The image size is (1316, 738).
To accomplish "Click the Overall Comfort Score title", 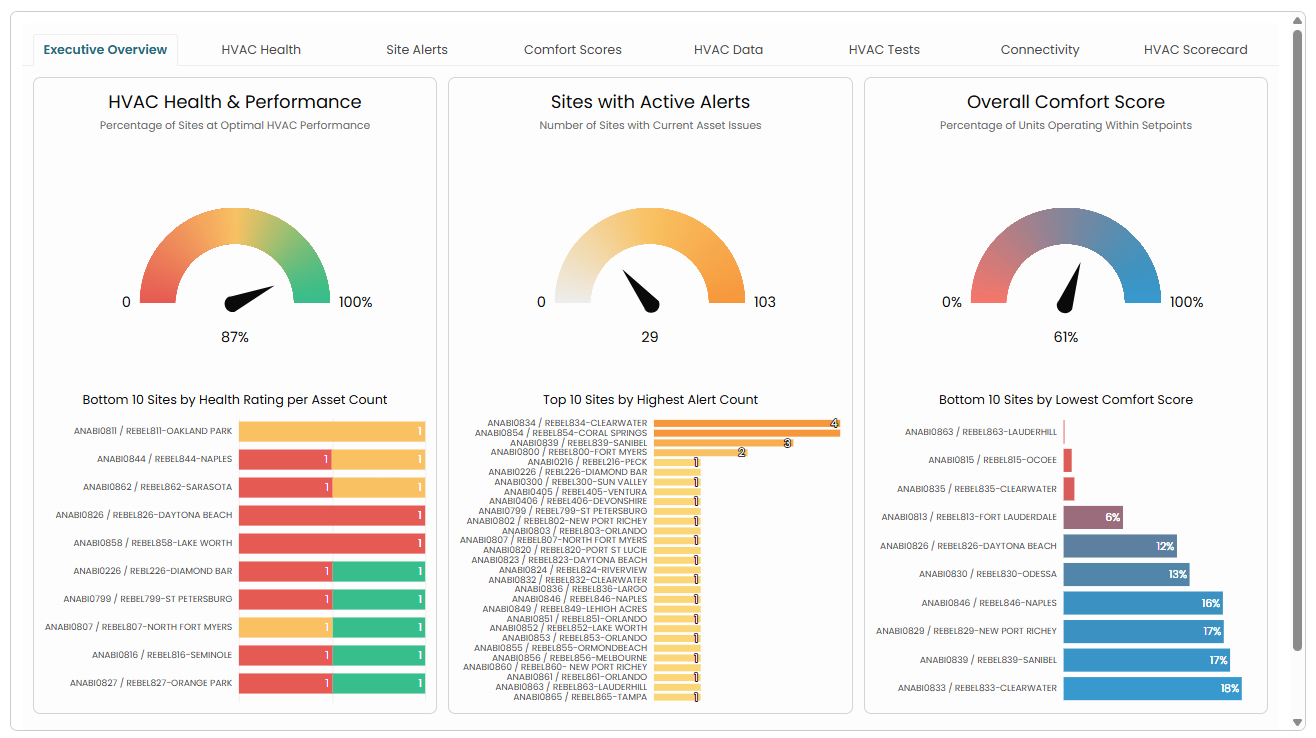I will [x=1066, y=102].
